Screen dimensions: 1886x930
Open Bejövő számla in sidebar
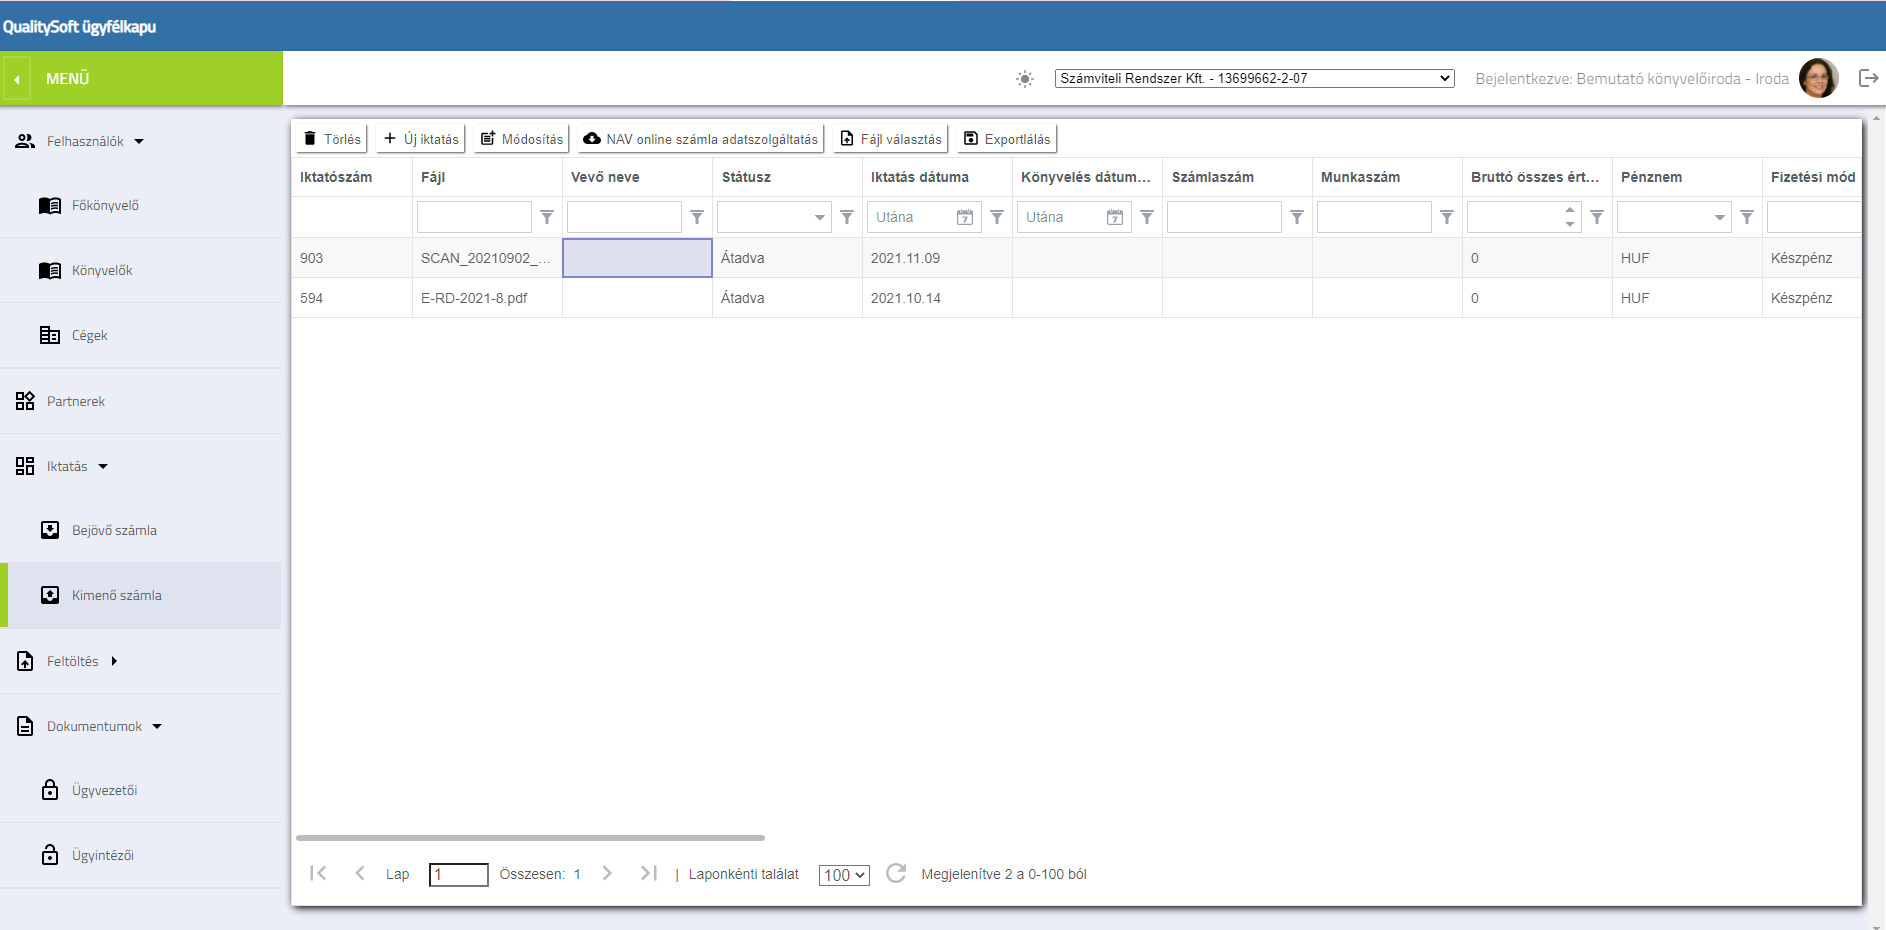[x=114, y=530]
